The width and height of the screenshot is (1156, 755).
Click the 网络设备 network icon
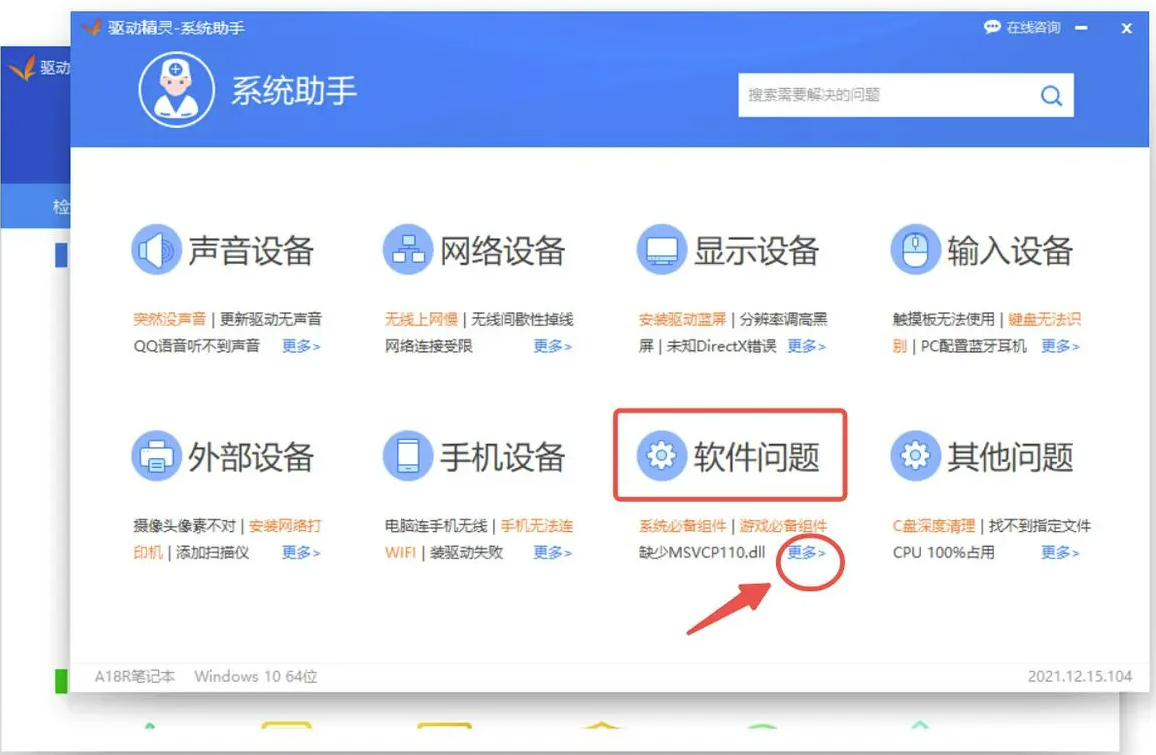coord(408,250)
